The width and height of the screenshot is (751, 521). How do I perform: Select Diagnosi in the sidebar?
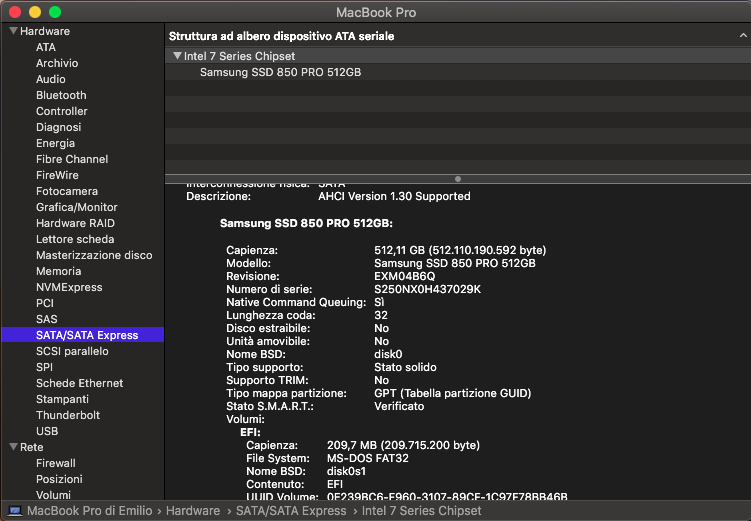coord(58,127)
